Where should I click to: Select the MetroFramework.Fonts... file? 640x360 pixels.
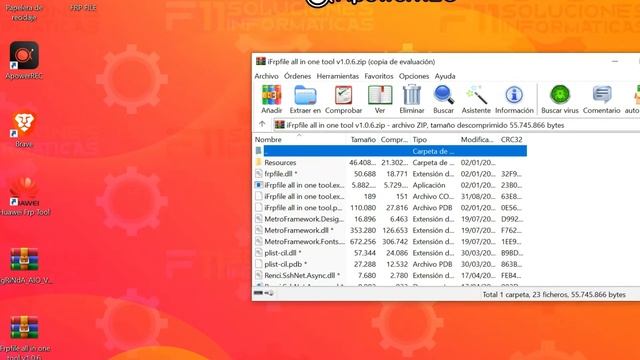(x=390, y=242)
